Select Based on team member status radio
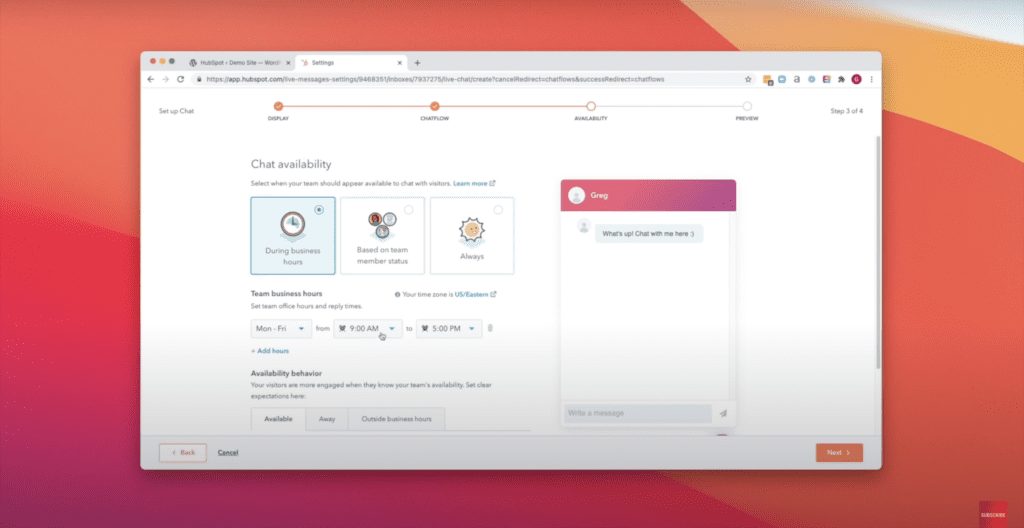1024x528 pixels. coord(408,210)
